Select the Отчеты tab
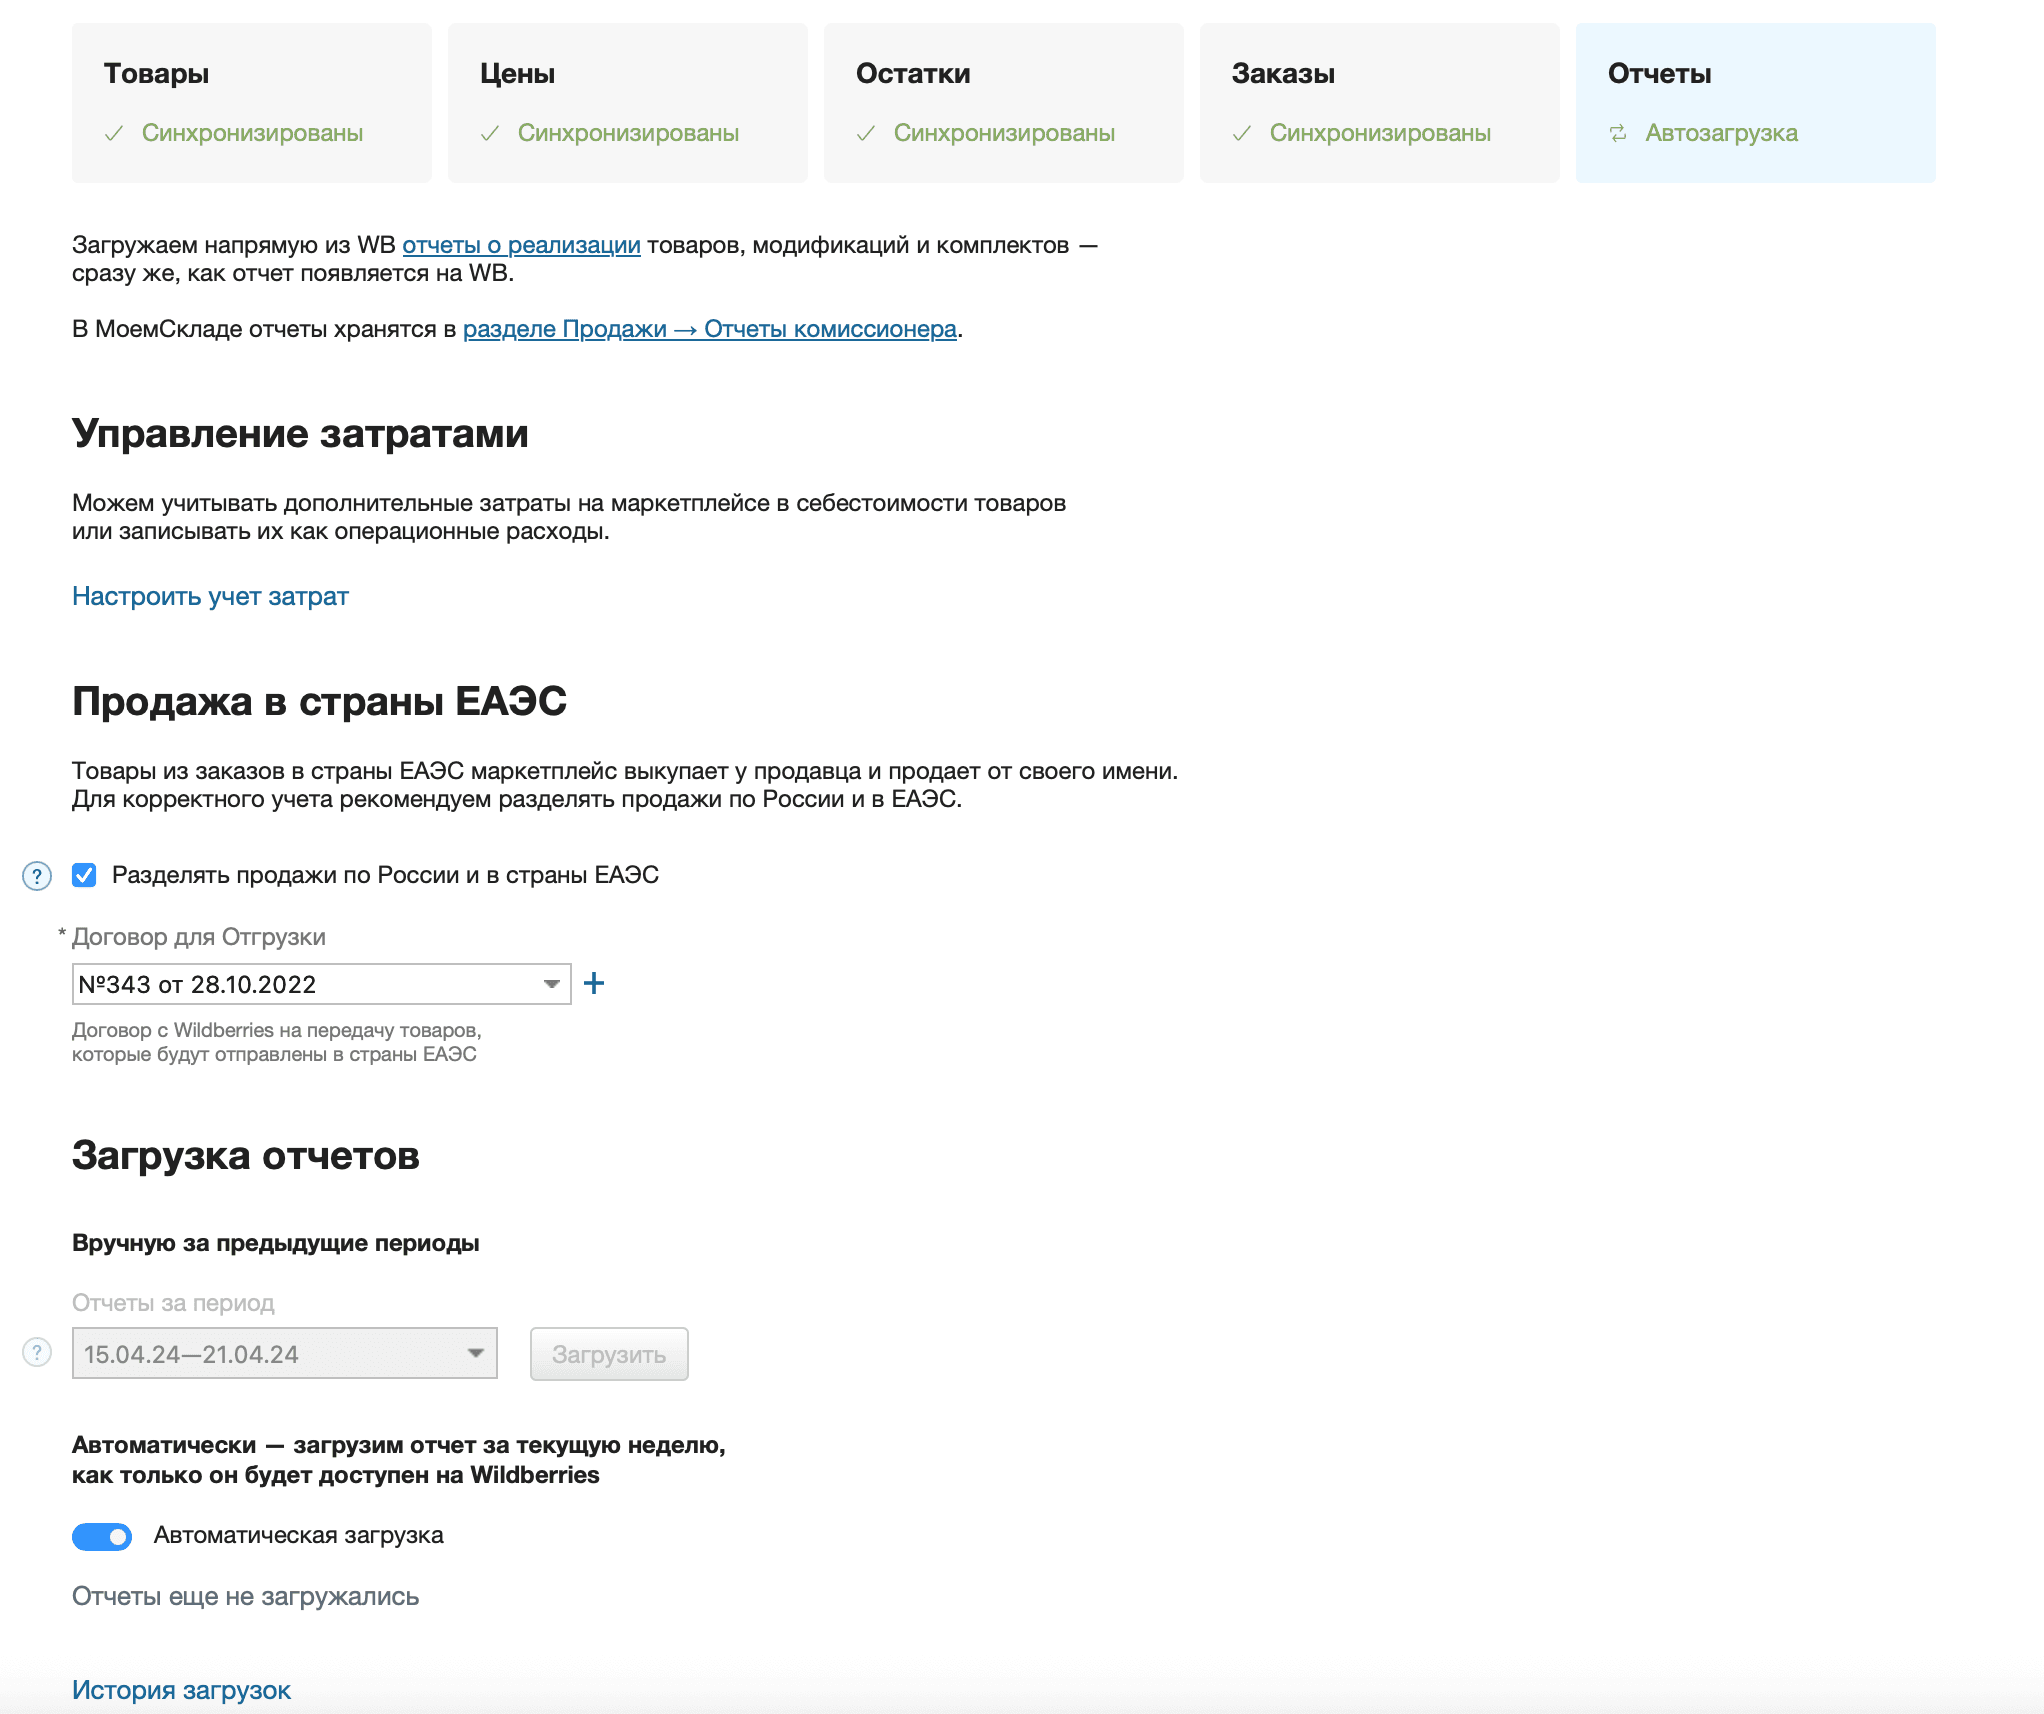 (1756, 100)
